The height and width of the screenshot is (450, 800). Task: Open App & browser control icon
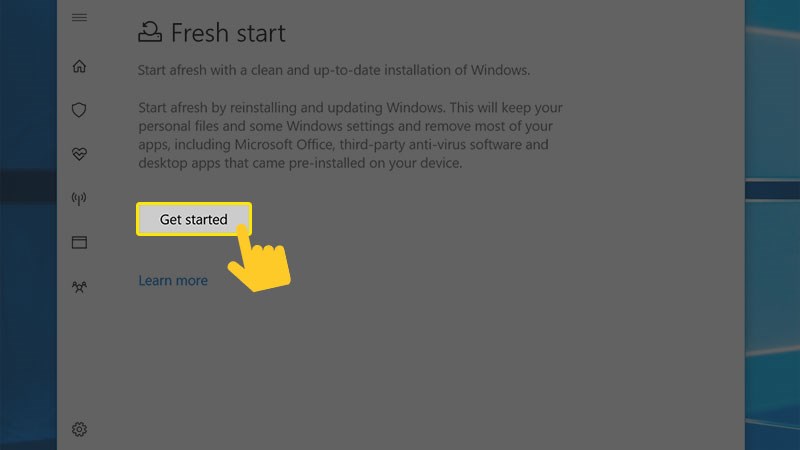point(80,243)
